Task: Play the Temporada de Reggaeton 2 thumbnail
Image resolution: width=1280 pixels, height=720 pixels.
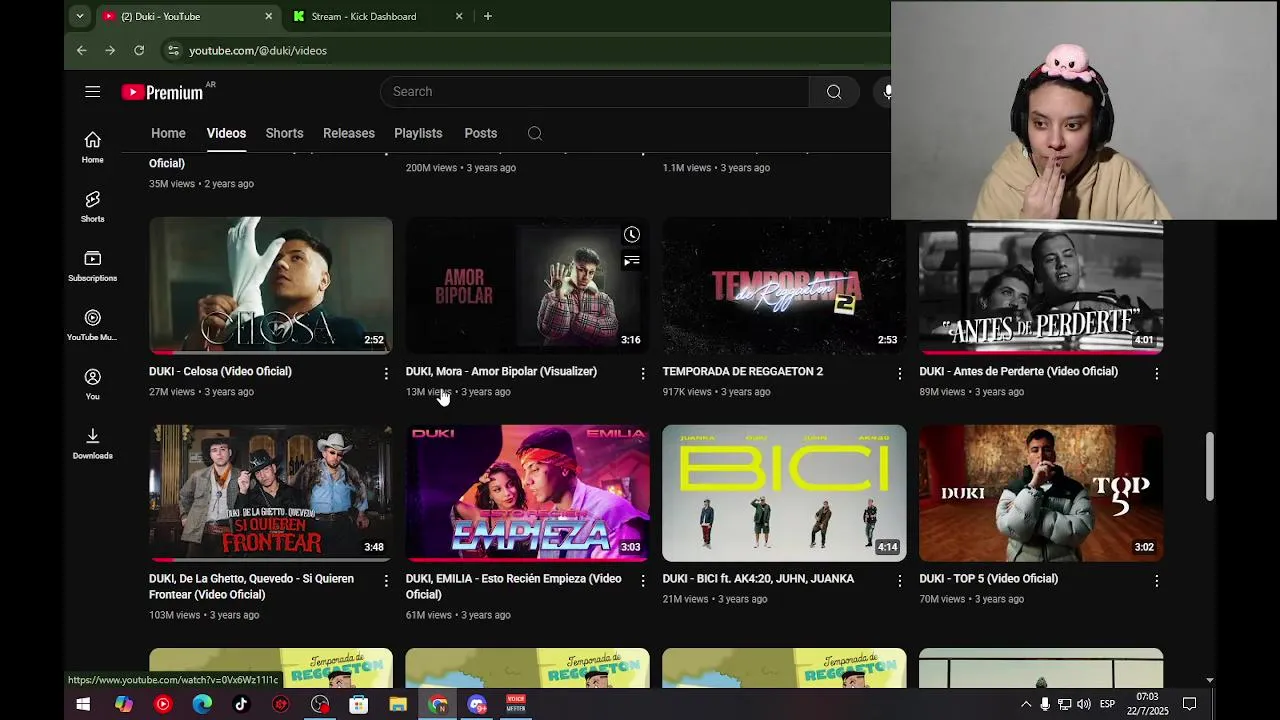Action: coord(784,285)
